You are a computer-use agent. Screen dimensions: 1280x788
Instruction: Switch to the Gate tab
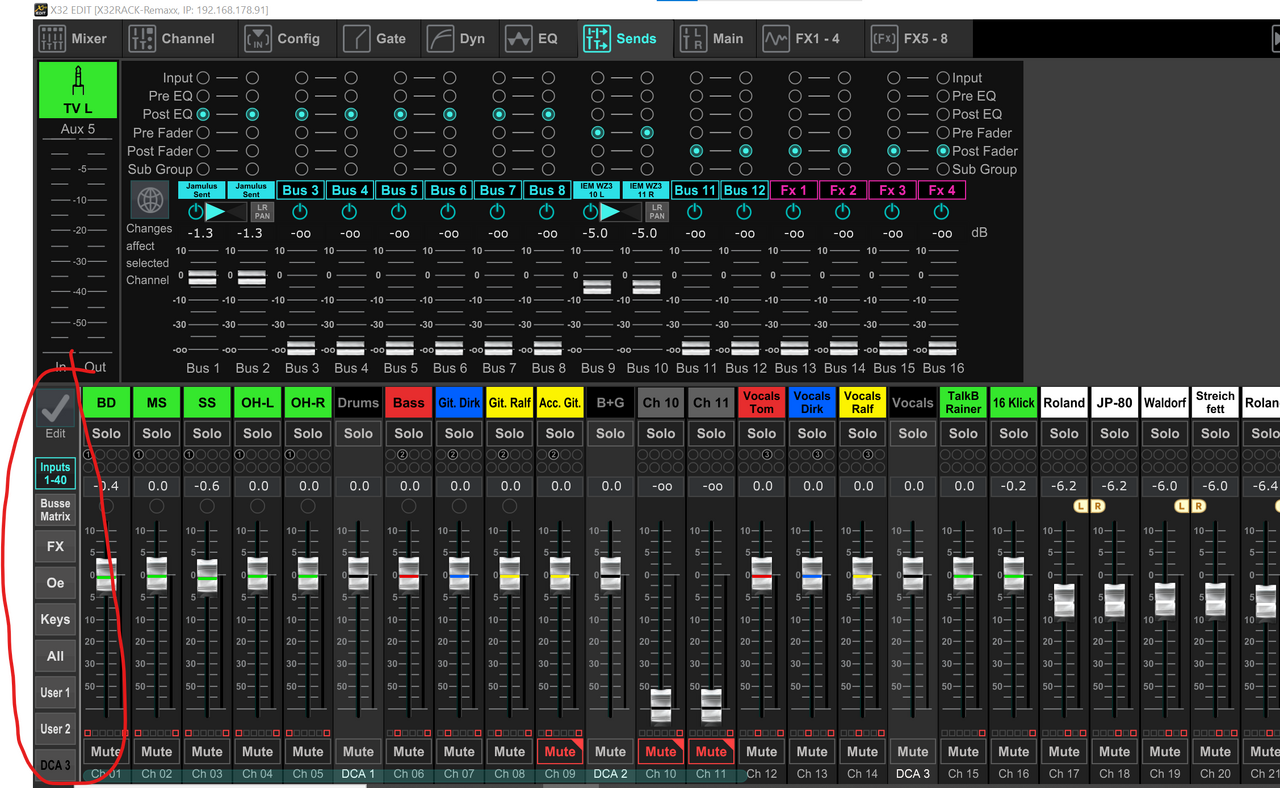click(x=376, y=39)
